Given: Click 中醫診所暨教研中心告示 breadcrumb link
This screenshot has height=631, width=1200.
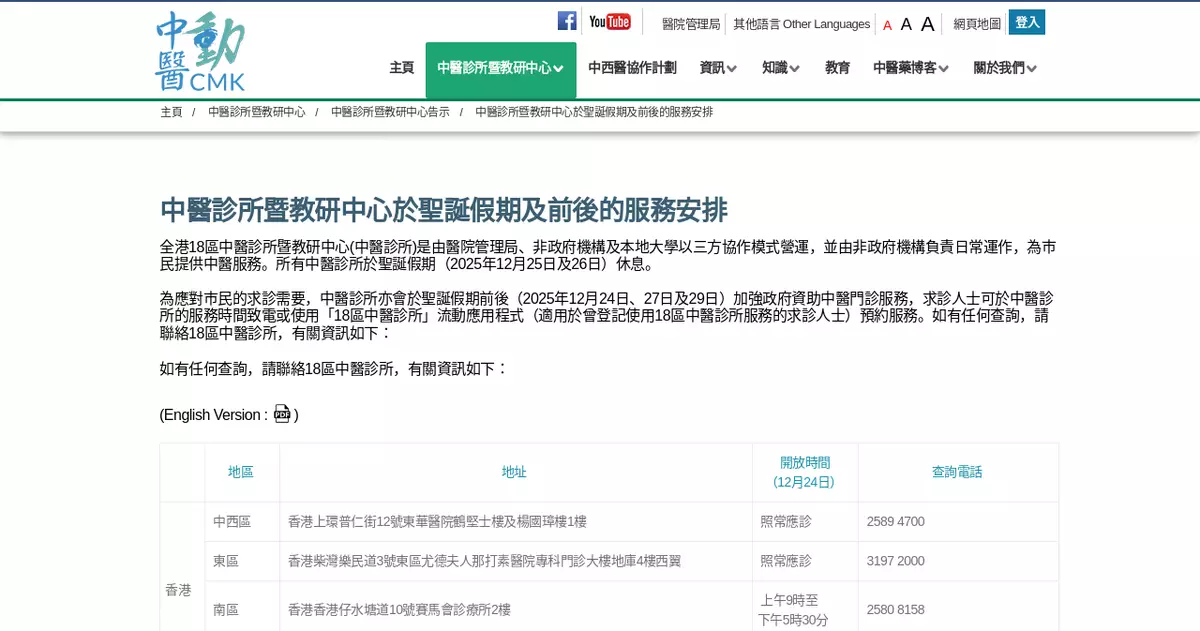Looking at the screenshot, I should tap(390, 112).
